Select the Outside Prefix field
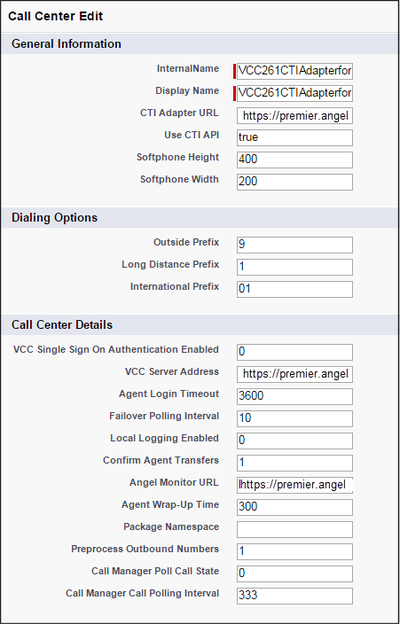 click(x=295, y=245)
